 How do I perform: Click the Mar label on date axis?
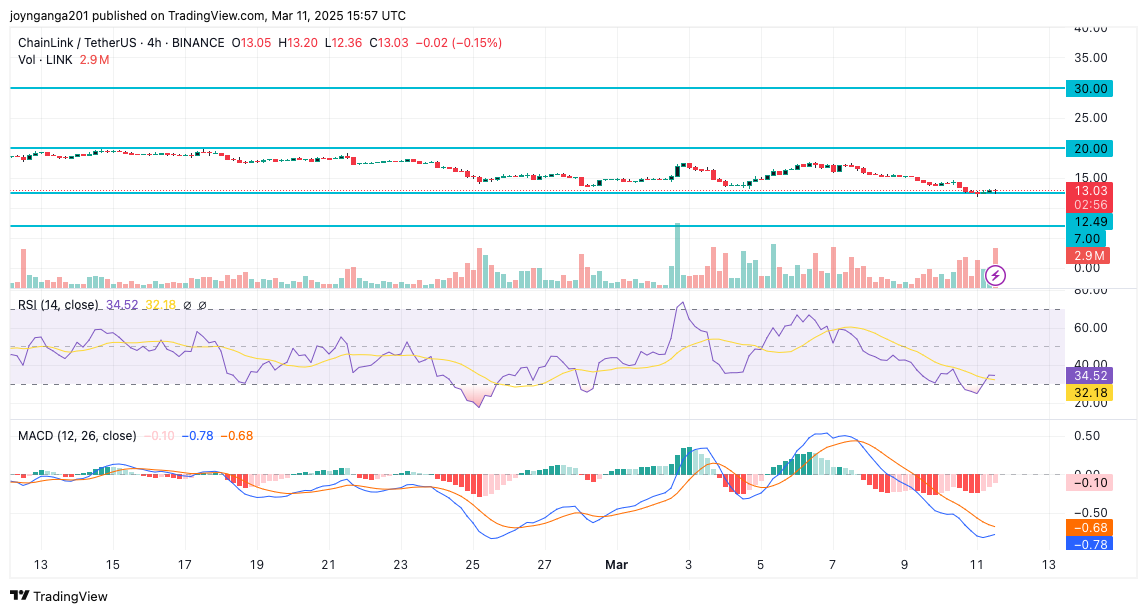pyautogui.click(x=617, y=565)
